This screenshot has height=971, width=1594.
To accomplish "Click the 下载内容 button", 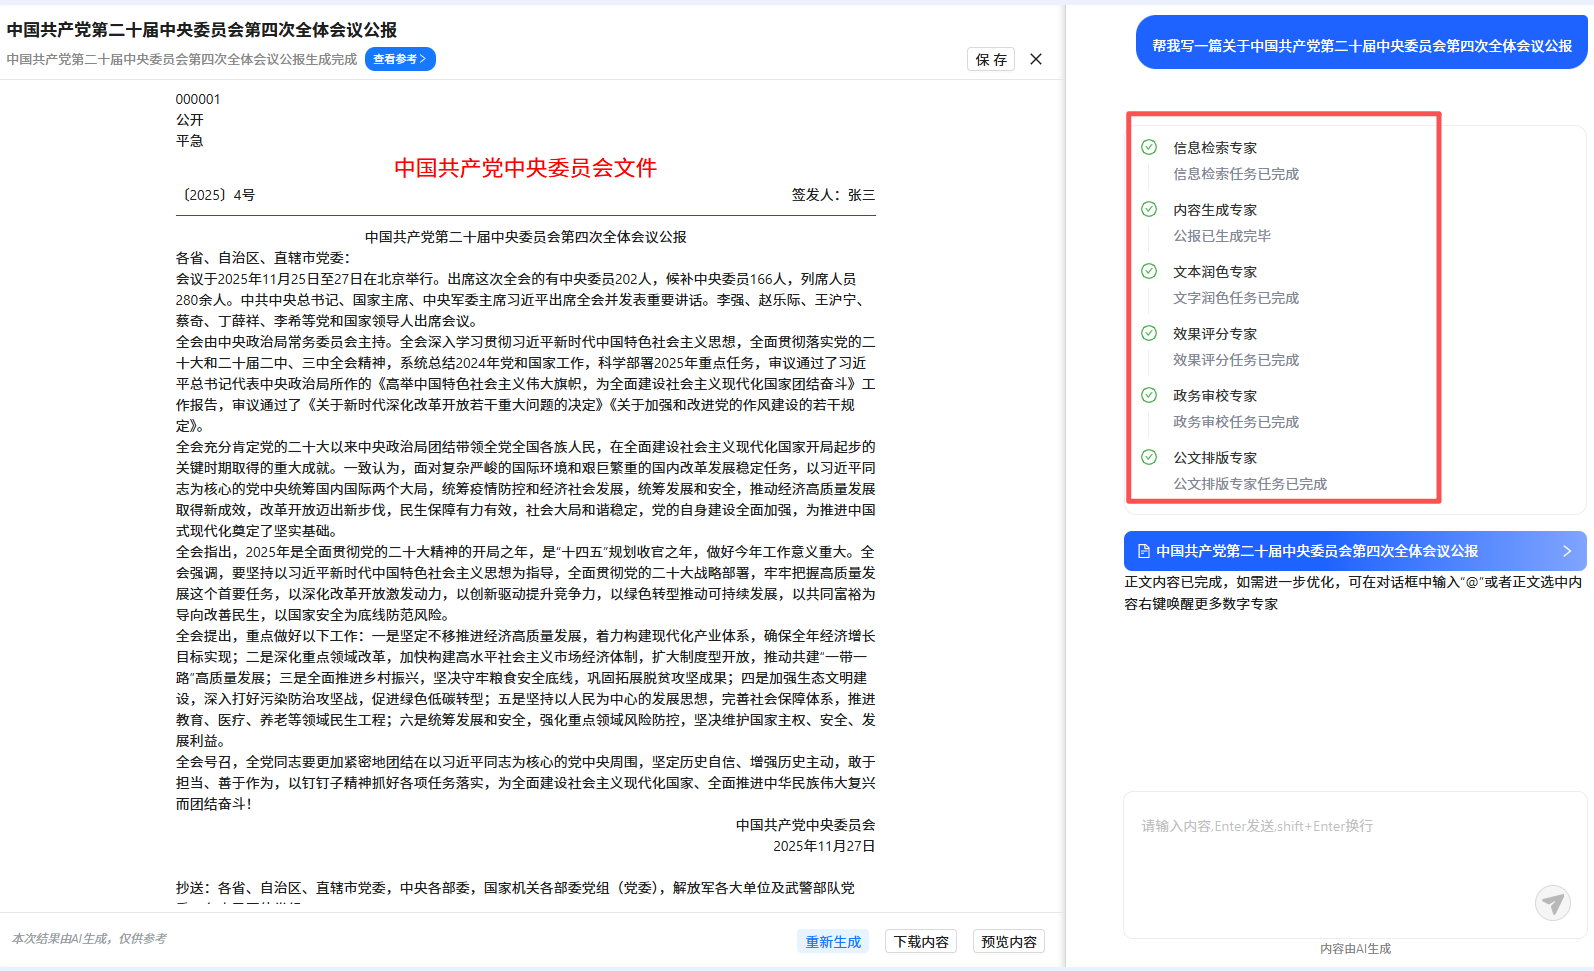I will (x=921, y=941).
